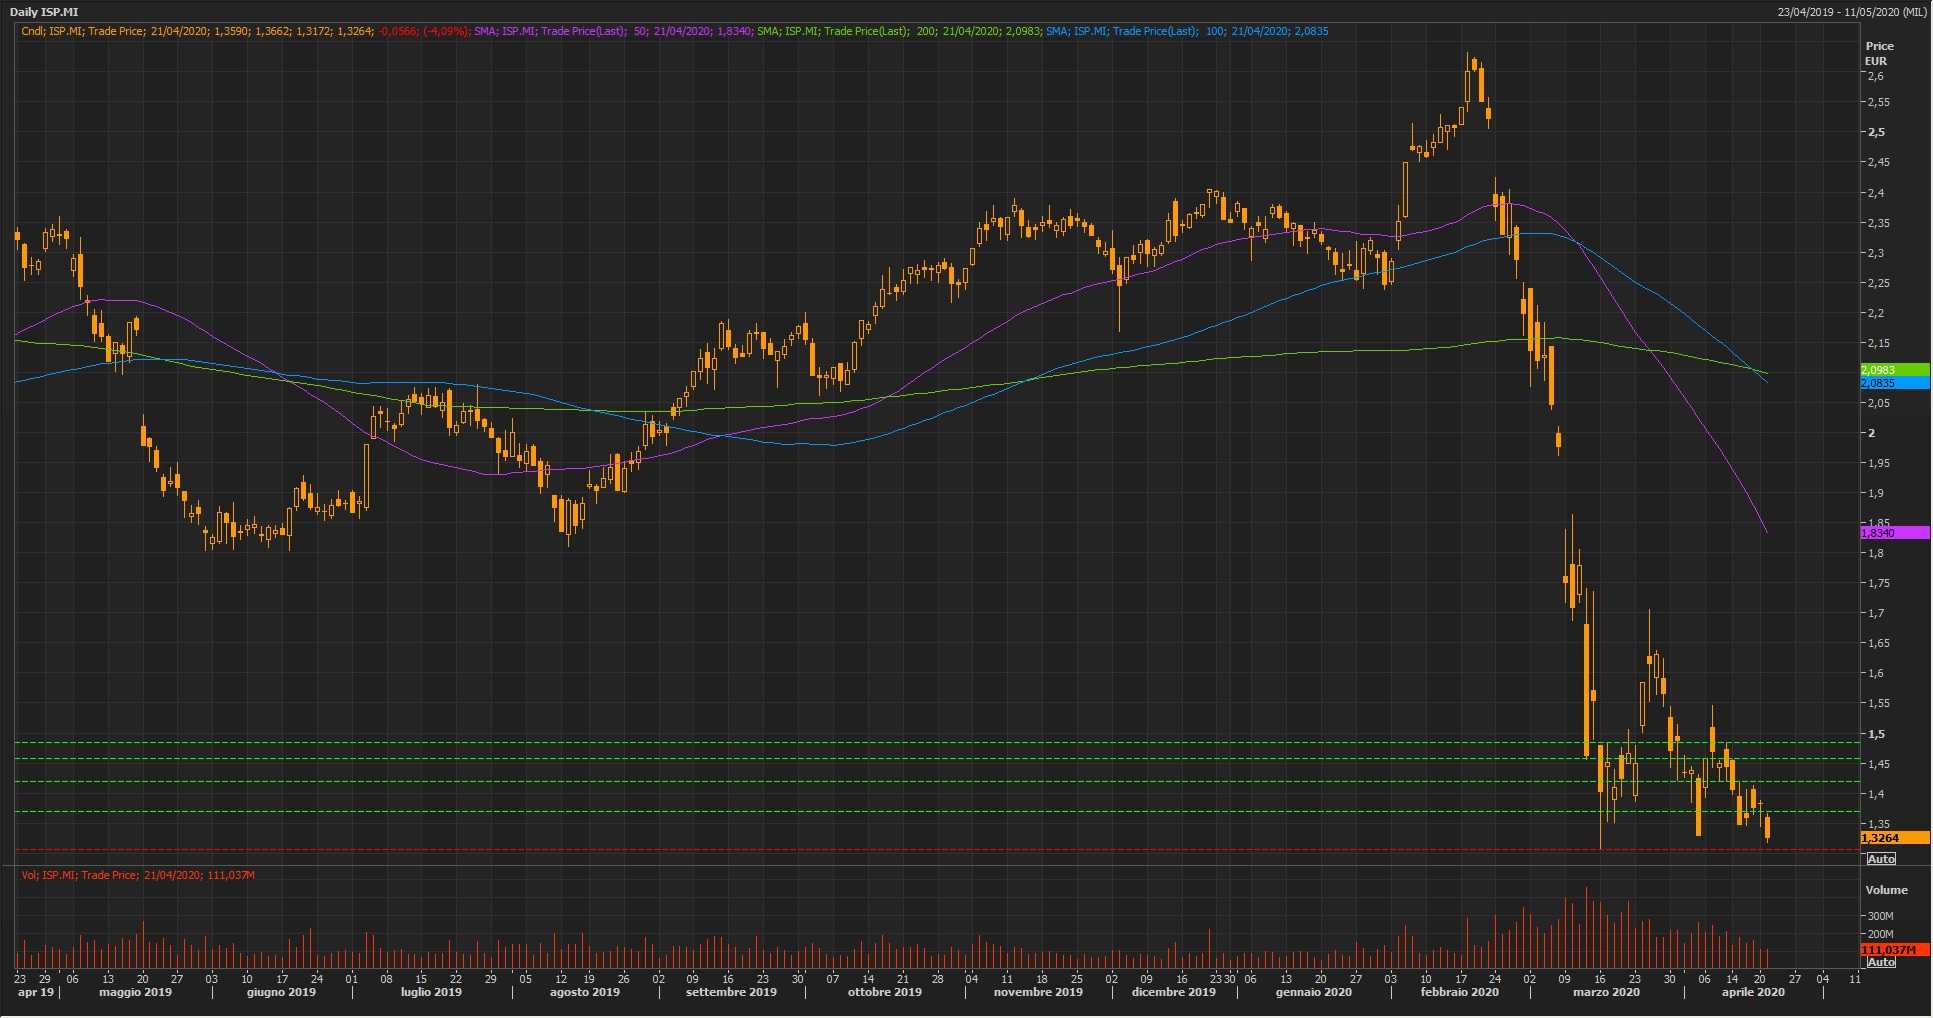Select the green SMA 200 legend entry

pos(898,31)
